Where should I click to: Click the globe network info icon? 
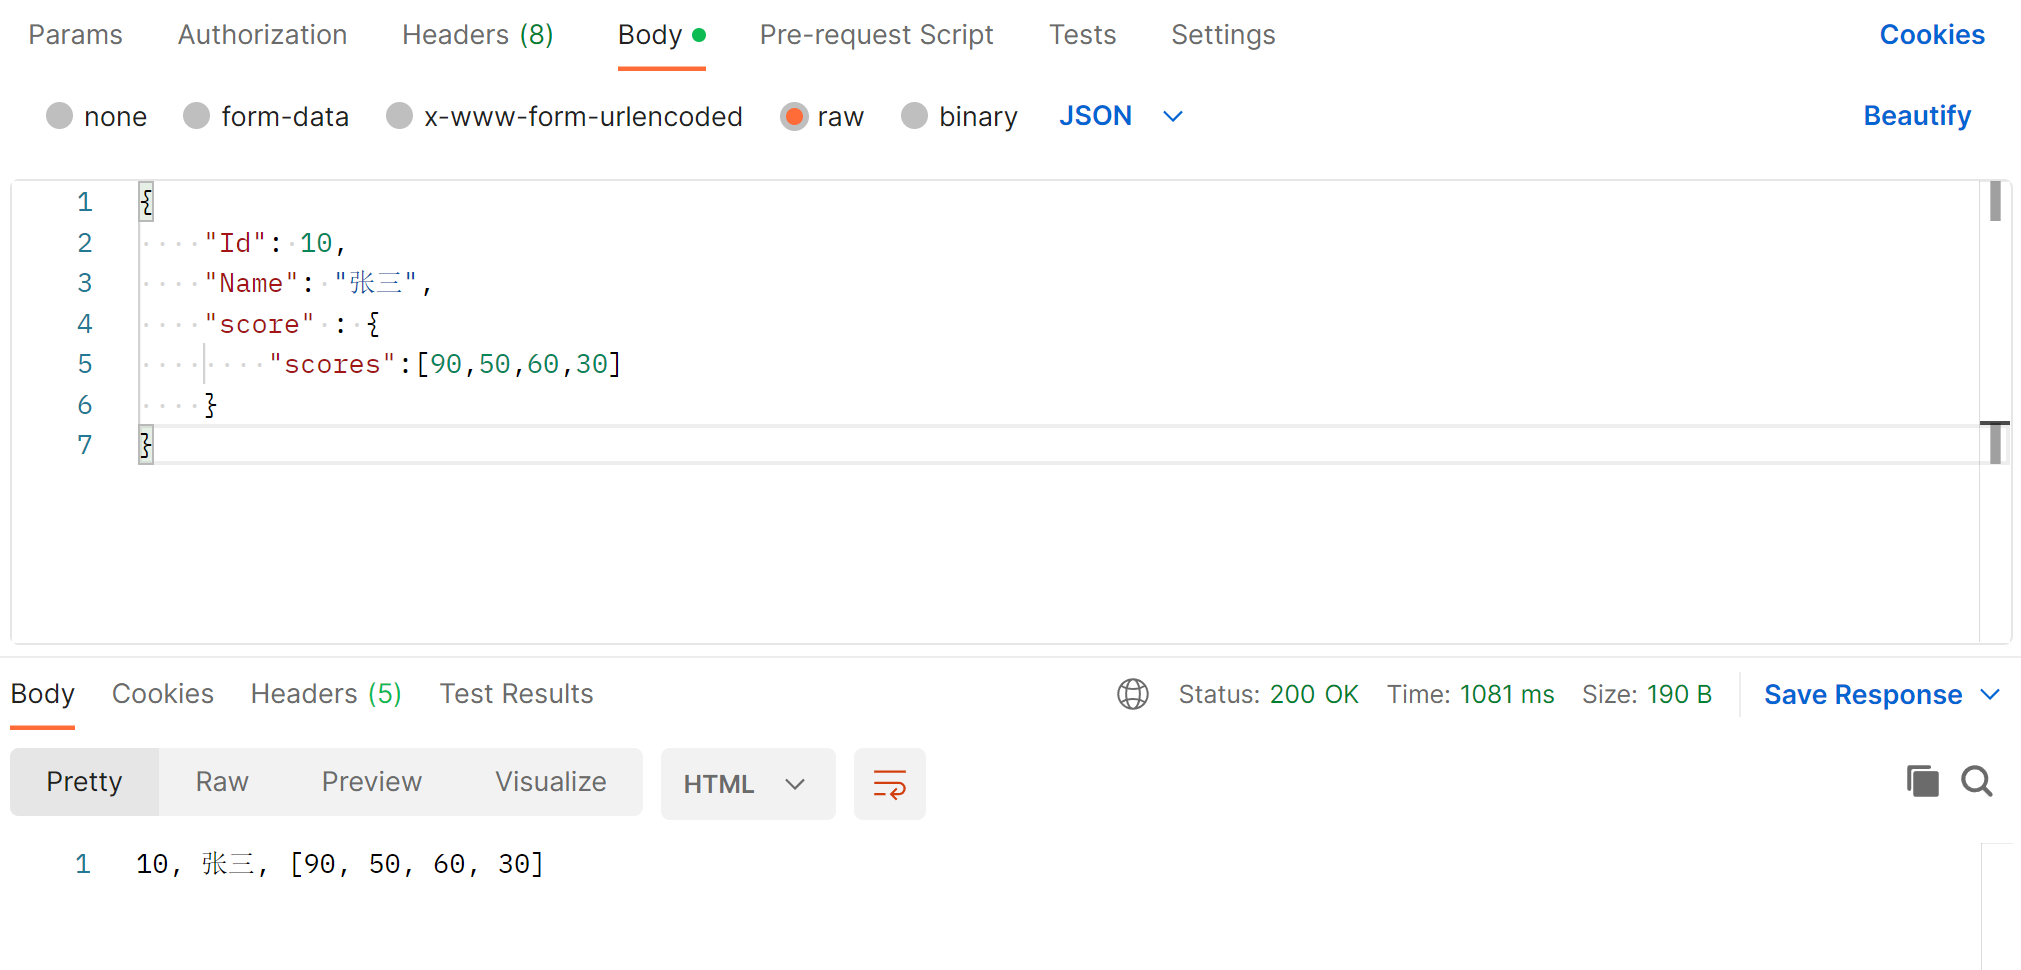pyautogui.click(x=1133, y=694)
